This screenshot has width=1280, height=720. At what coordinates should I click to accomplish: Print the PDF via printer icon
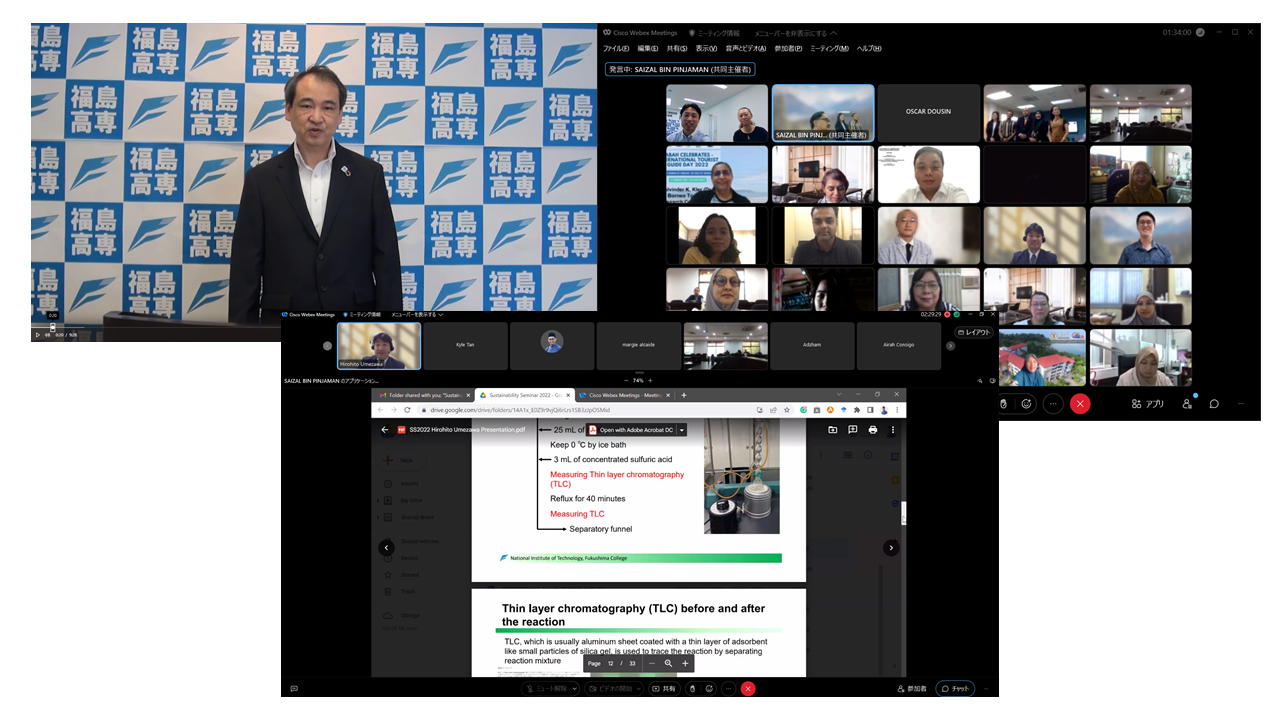tap(873, 430)
